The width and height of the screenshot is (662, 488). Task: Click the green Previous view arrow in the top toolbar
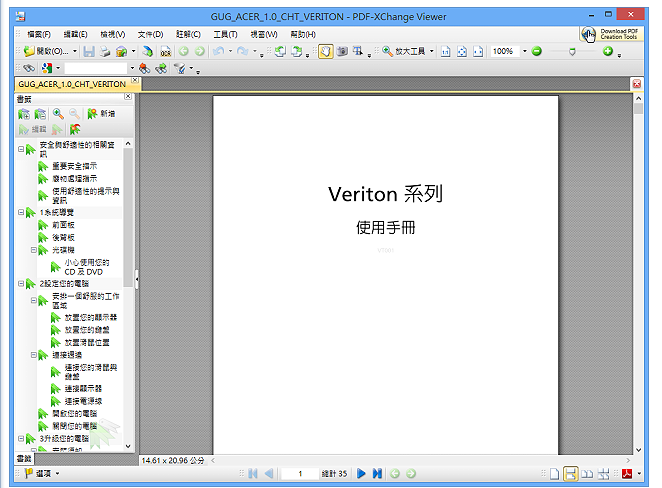[183, 52]
